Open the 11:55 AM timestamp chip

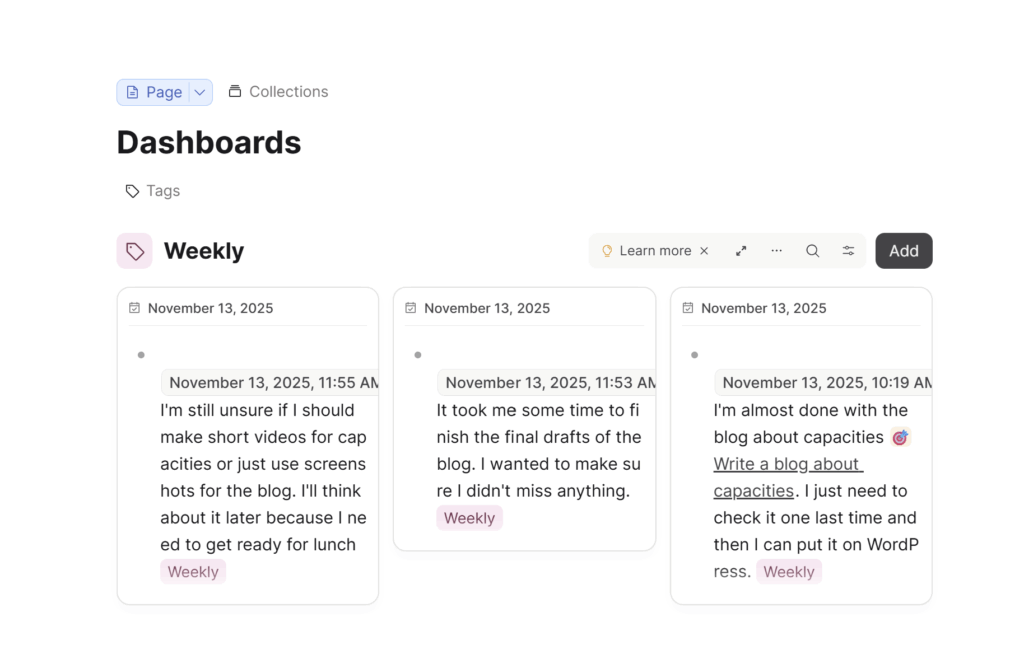point(272,383)
